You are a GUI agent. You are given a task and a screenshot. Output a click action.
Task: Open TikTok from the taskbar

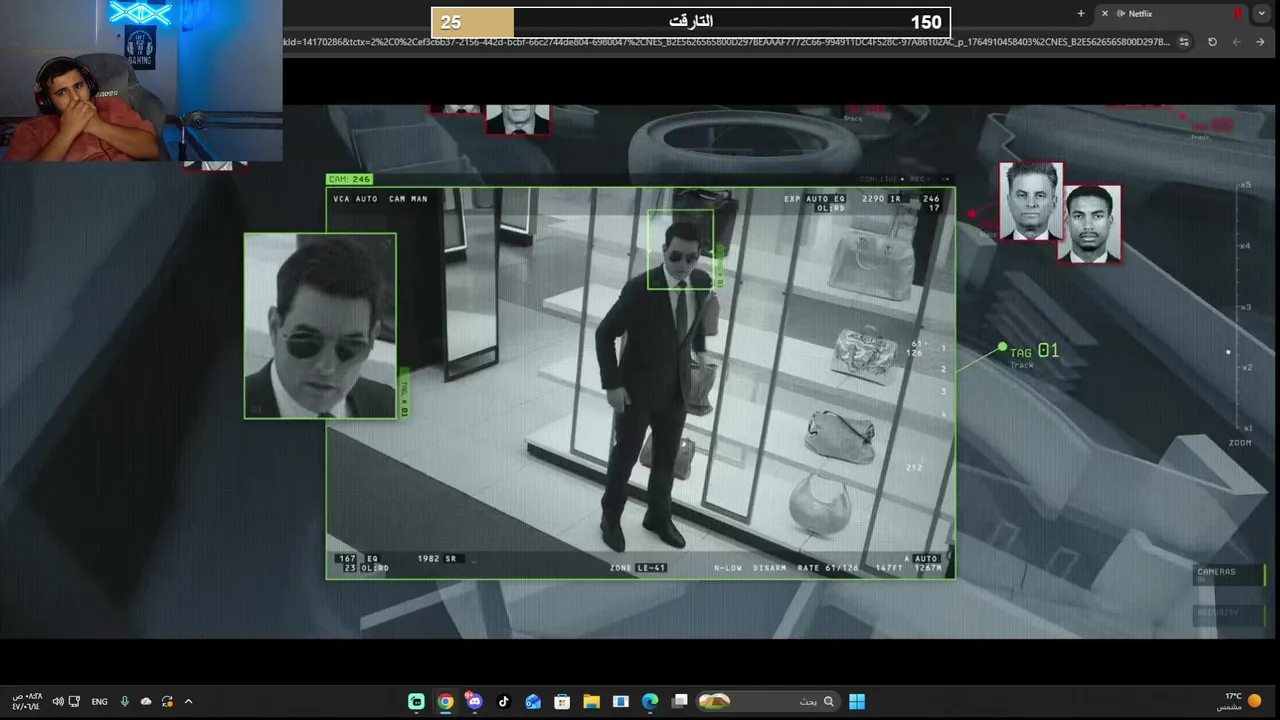[x=504, y=701]
